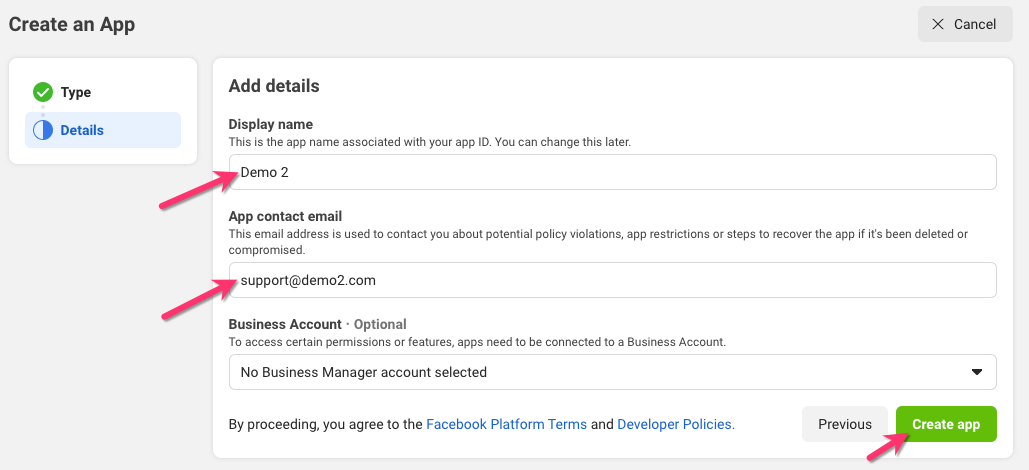Click the X icon on the Cancel button
This screenshot has width=1029, height=470.
[x=937, y=24]
